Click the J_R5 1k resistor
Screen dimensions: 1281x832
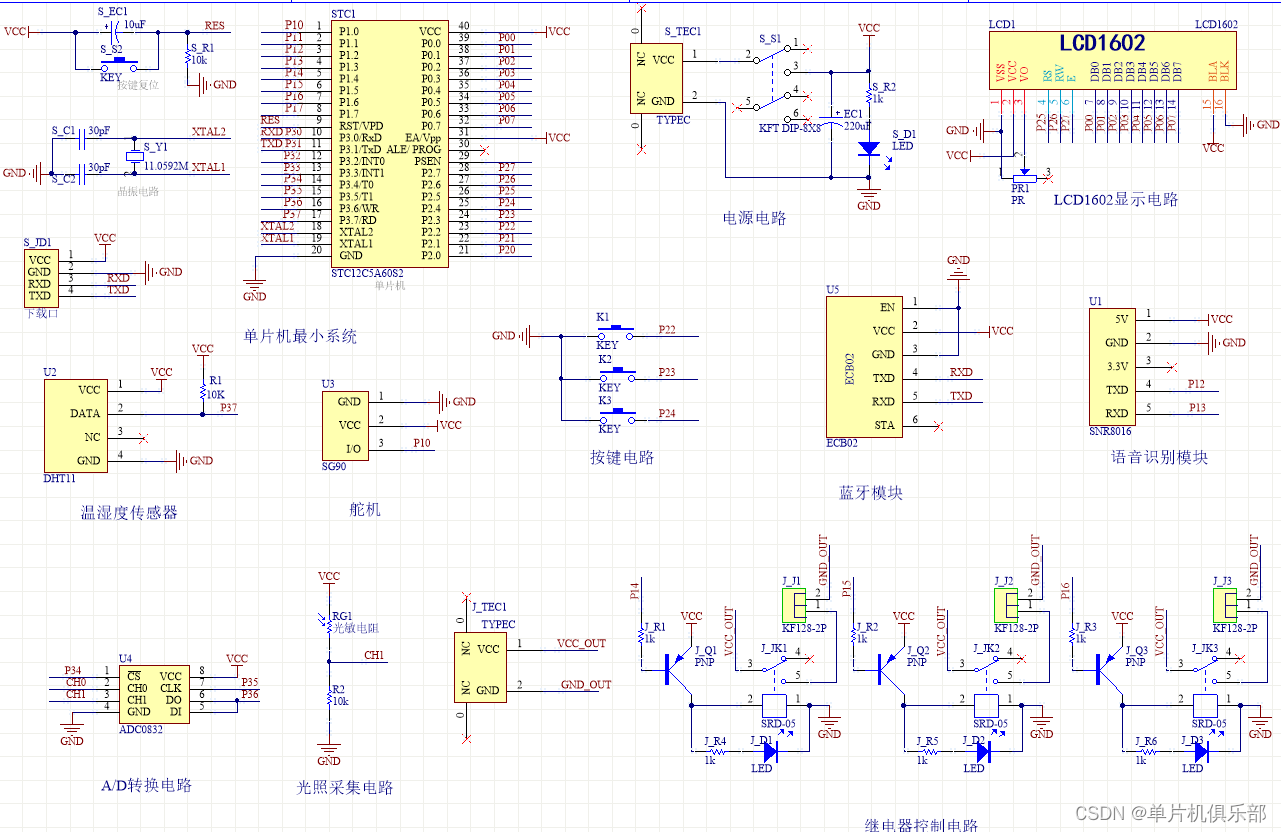(929, 750)
